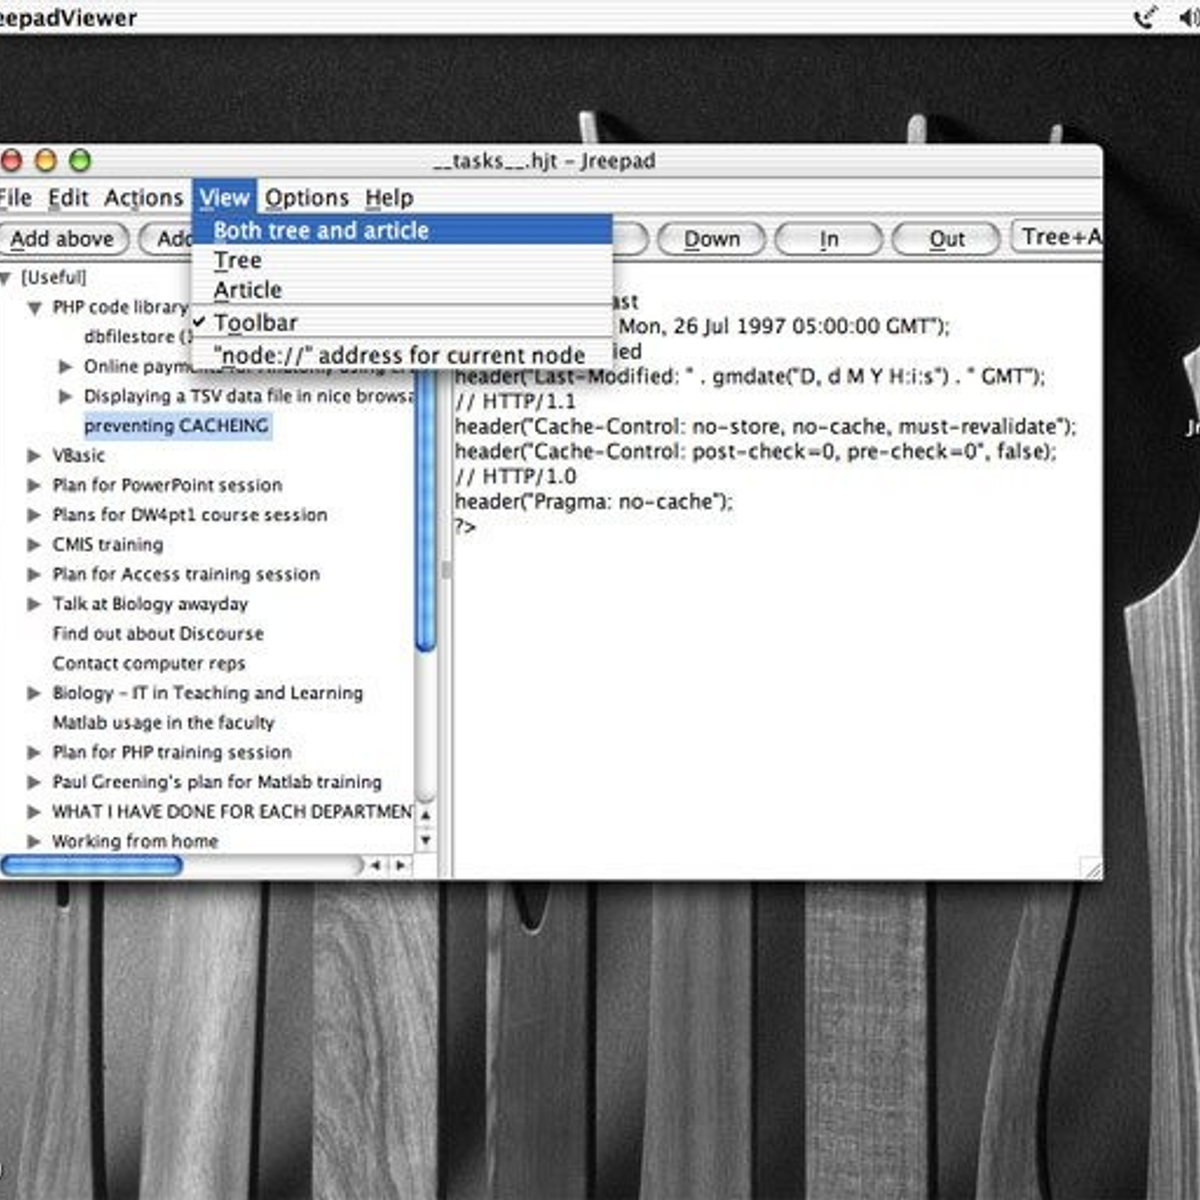Click the window resize grip corner
Image resolution: width=1200 pixels, height=1200 pixels.
pyautogui.click(x=1091, y=868)
